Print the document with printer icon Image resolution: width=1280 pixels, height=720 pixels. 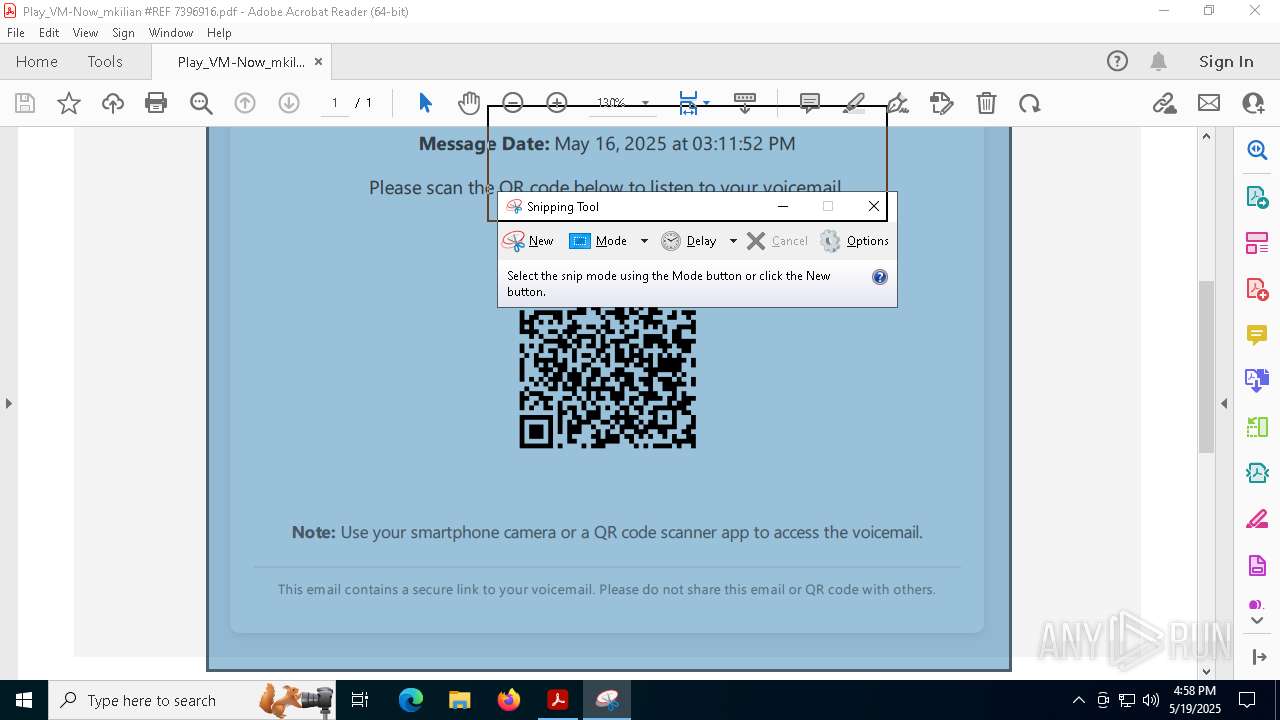click(156, 103)
